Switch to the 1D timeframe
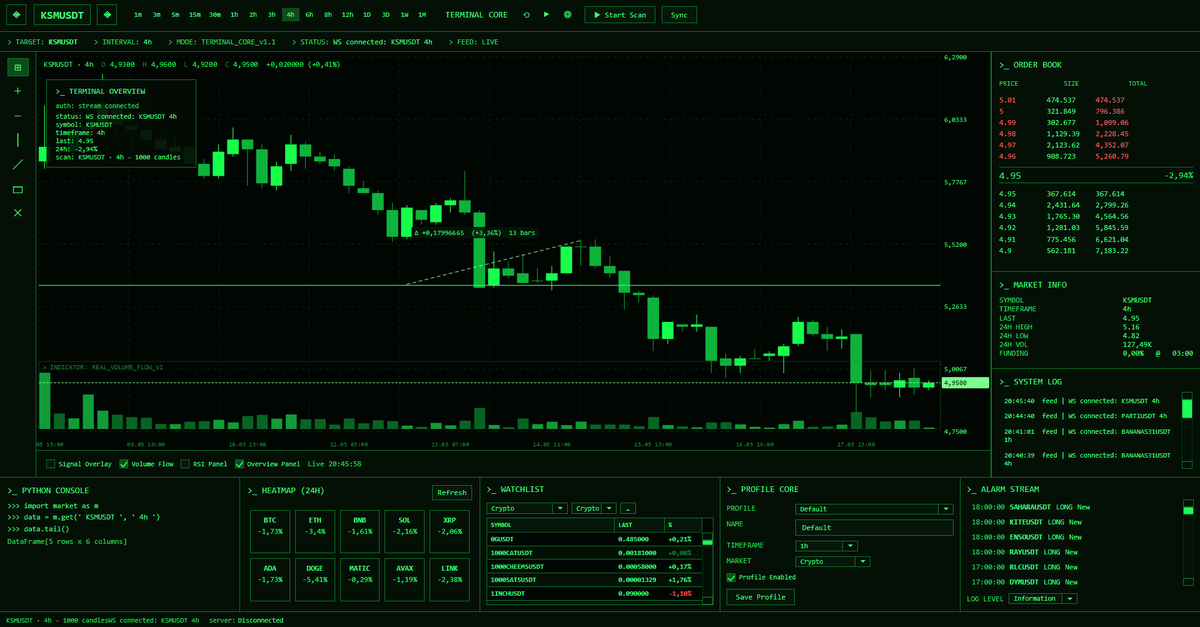Image resolution: width=1200 pixels, height=627 pixels. click(x=367, y=15)
